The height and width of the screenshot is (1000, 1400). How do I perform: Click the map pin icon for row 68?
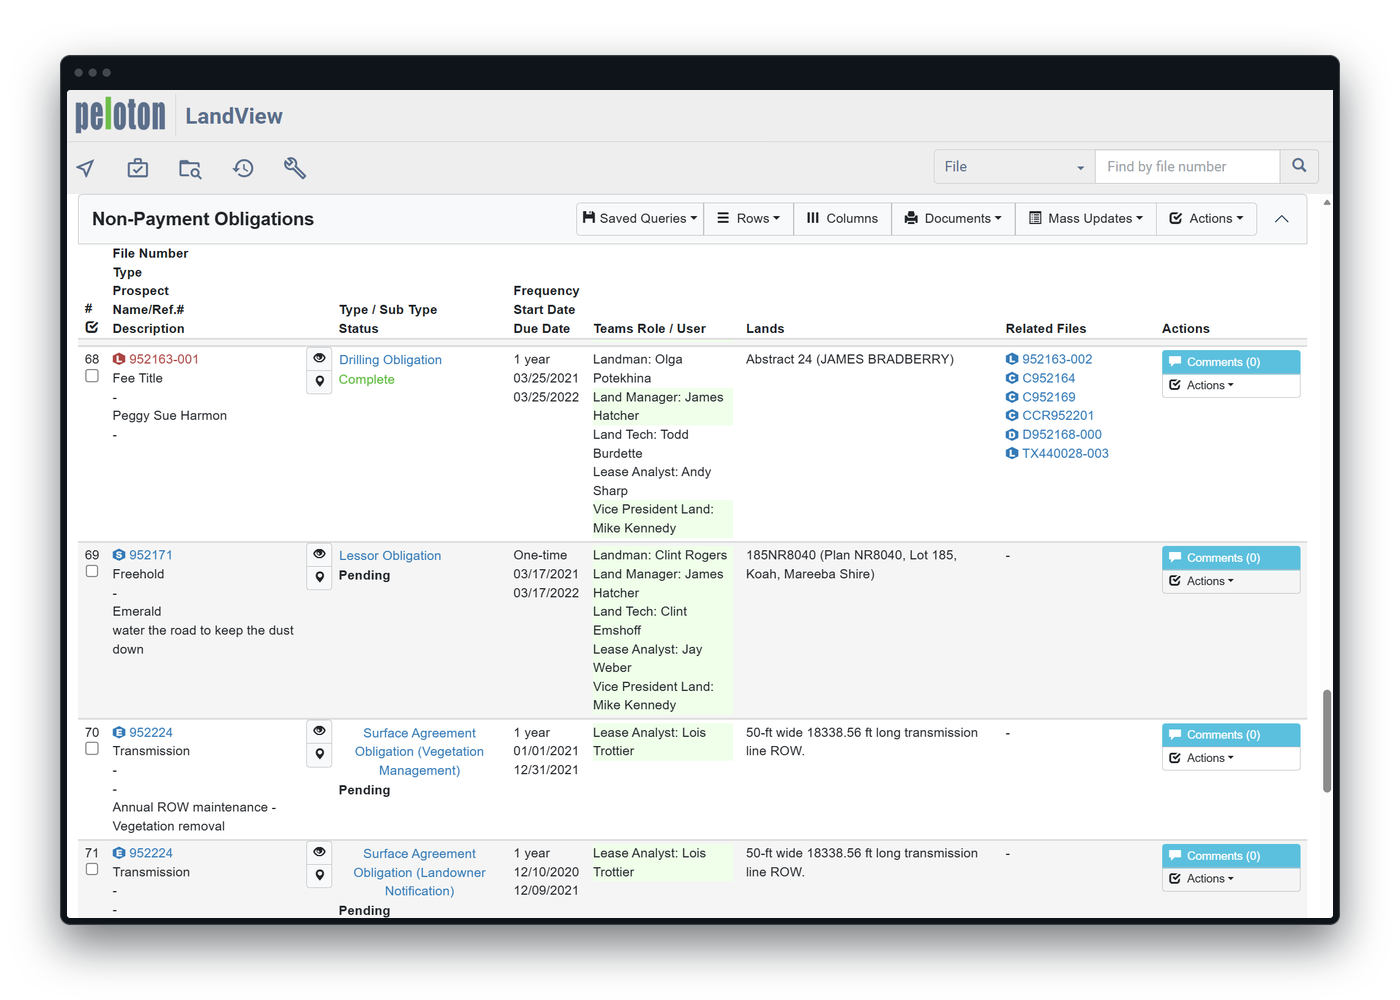[319, 381]
